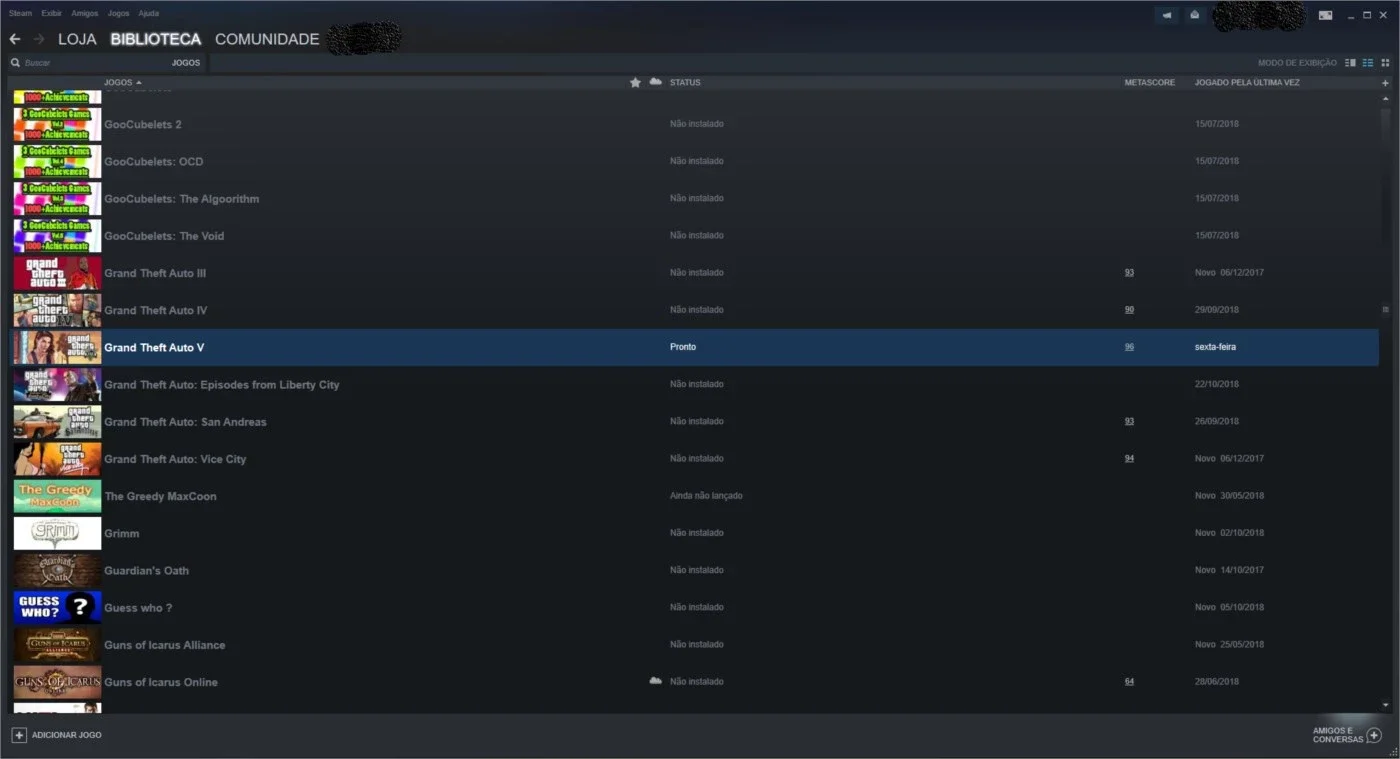This screenshot has width=1400, height=759.
Task: Go back with the left arrow
Action: (x=15, y=39)
